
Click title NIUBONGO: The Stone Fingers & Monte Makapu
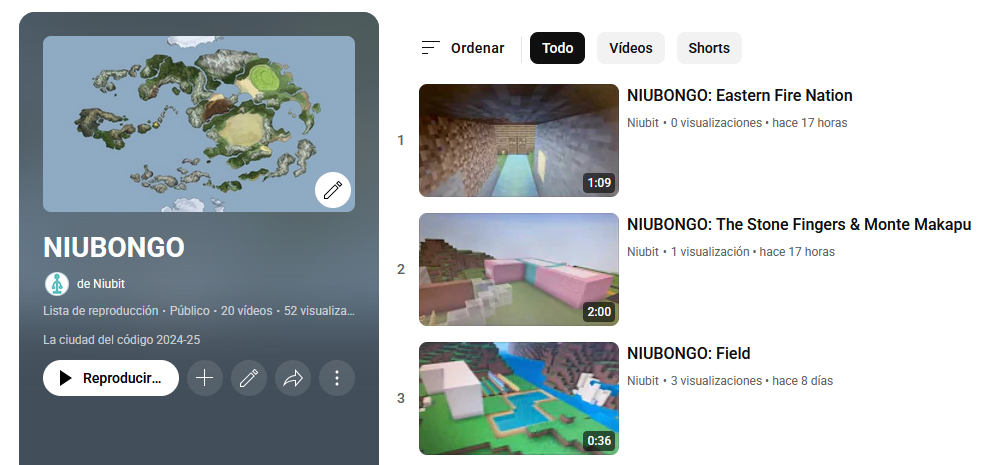pyautogui.click(x=798, y=225)
